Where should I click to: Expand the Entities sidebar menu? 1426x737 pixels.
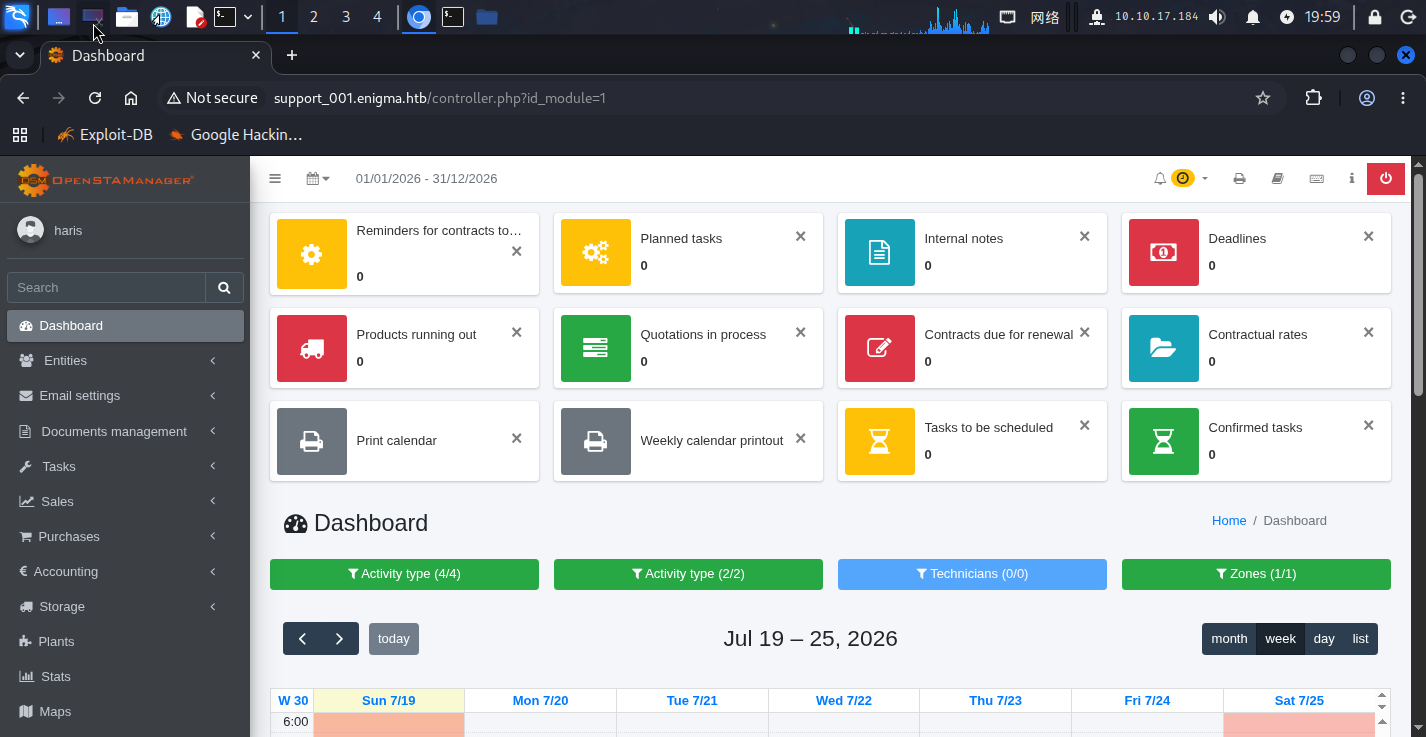(x=125, y=360)
